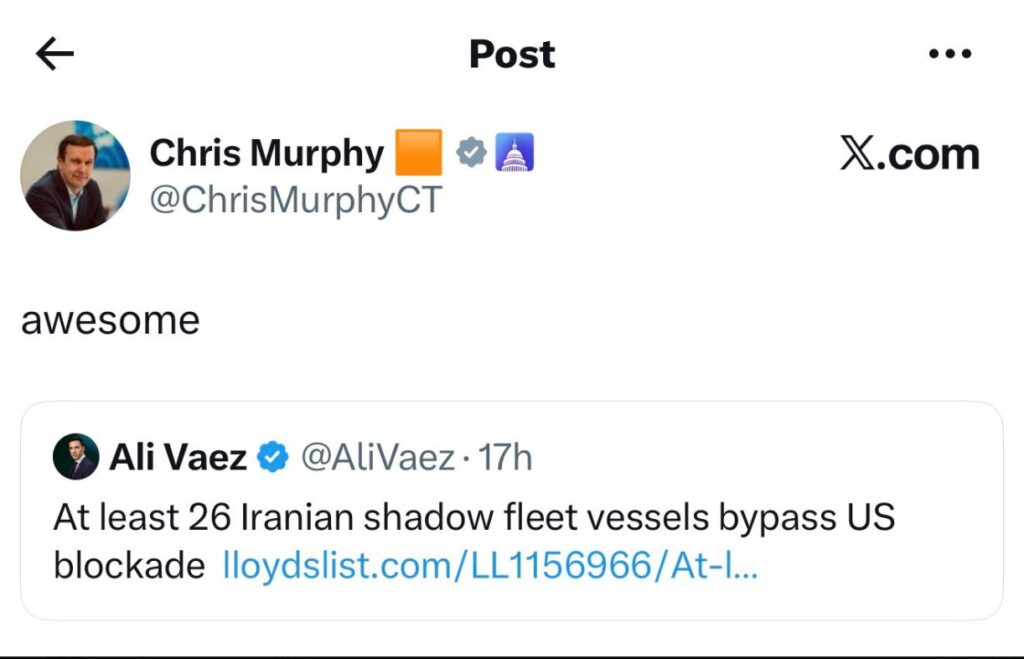Click the orange square beside Chris Murphy
This screenshot has height=659, width=1024.
(x=419, y=154)
